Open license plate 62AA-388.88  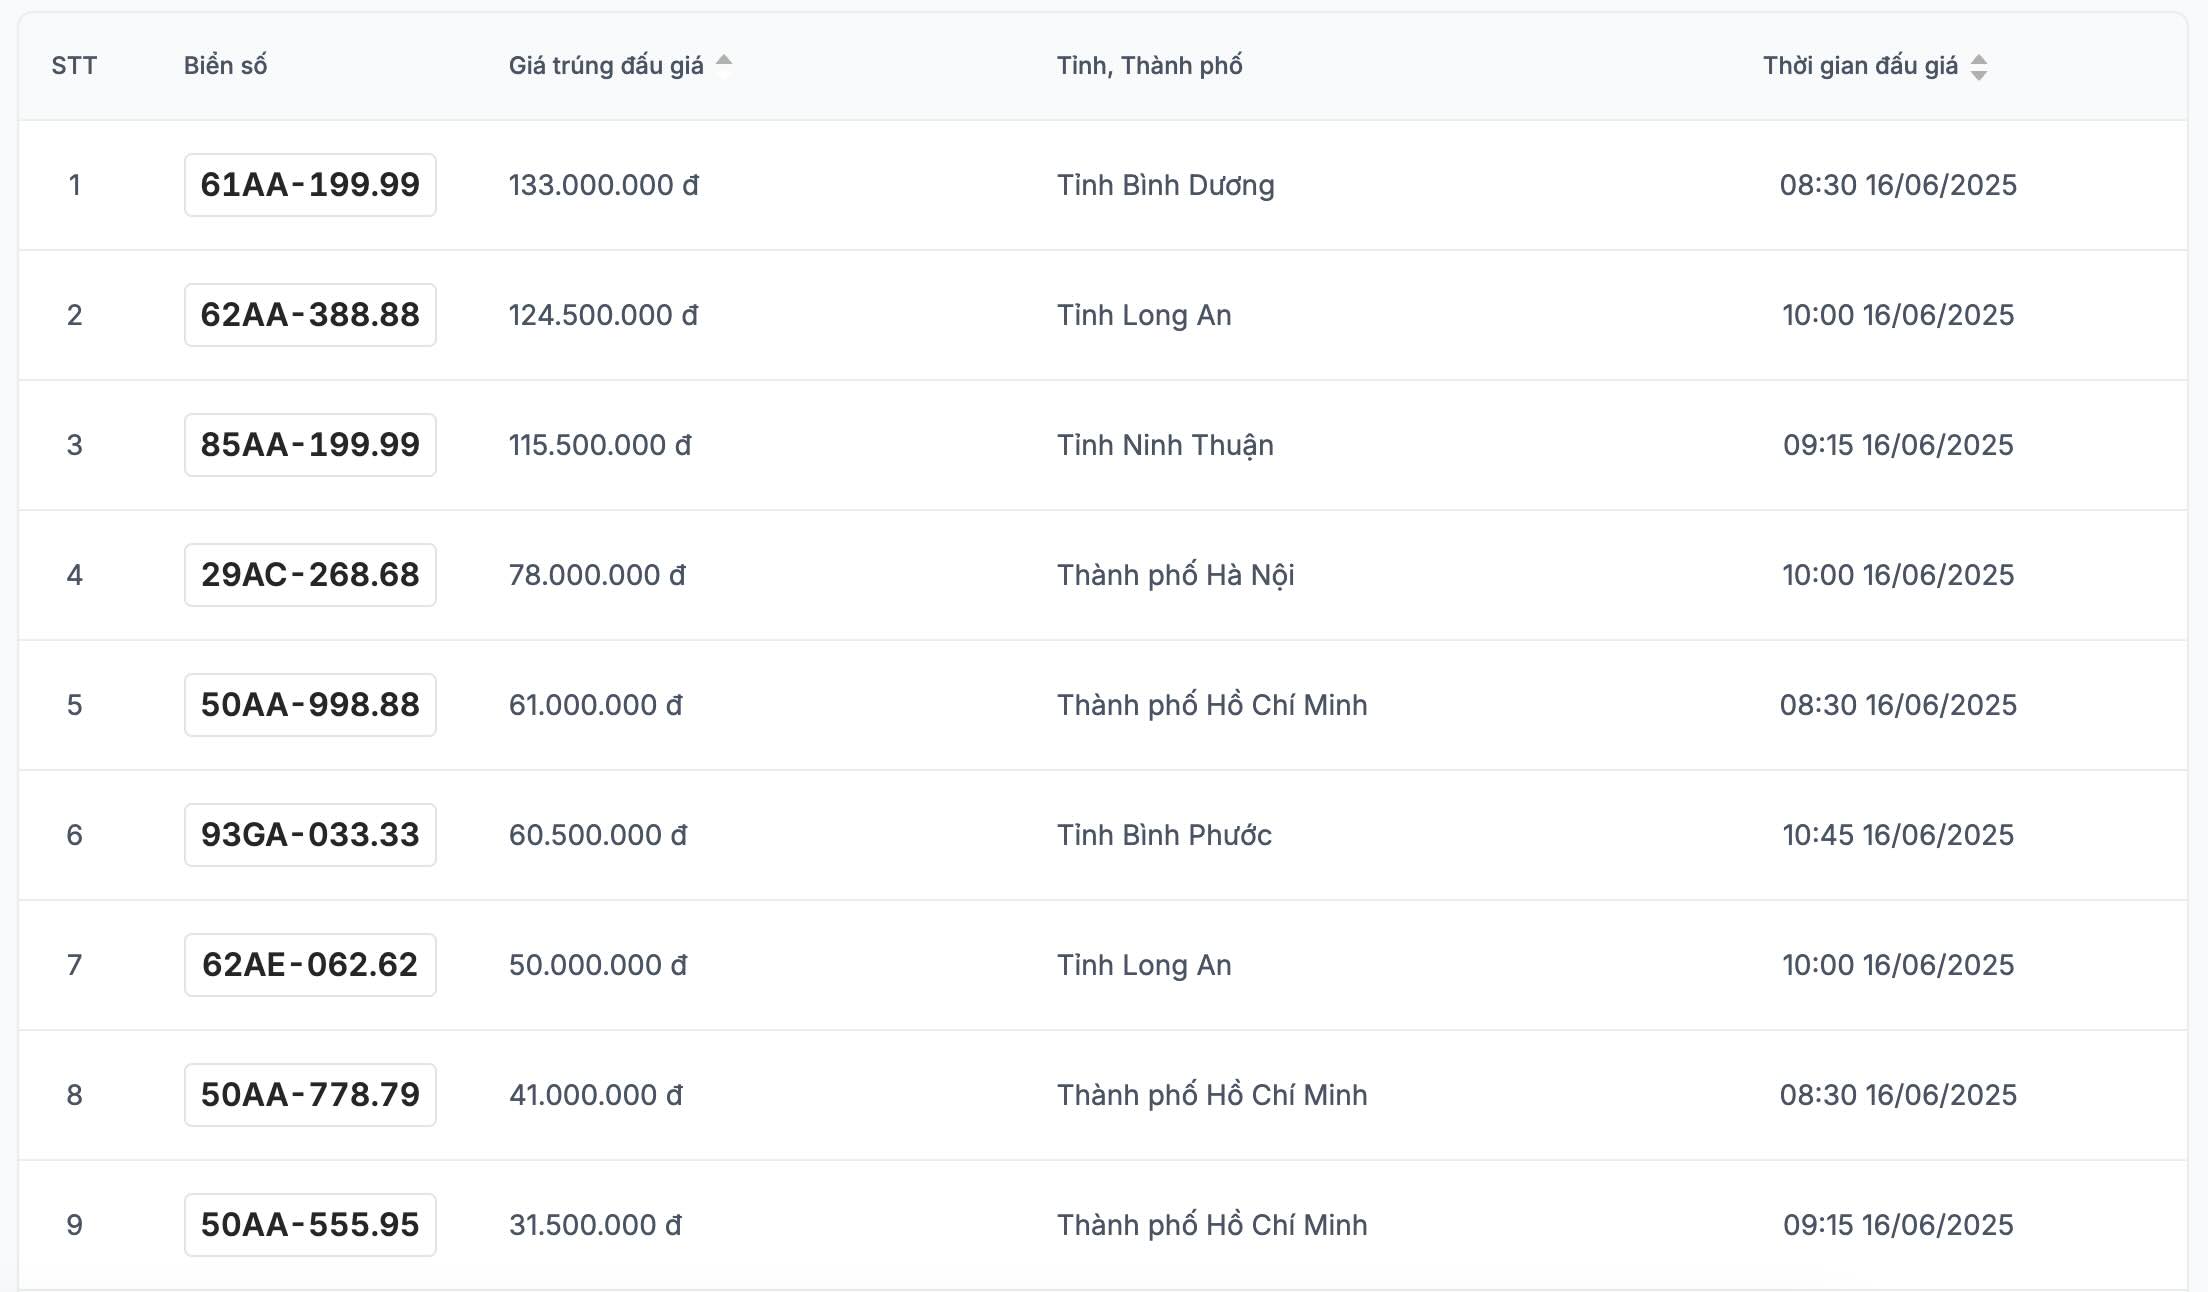(310, 315)
